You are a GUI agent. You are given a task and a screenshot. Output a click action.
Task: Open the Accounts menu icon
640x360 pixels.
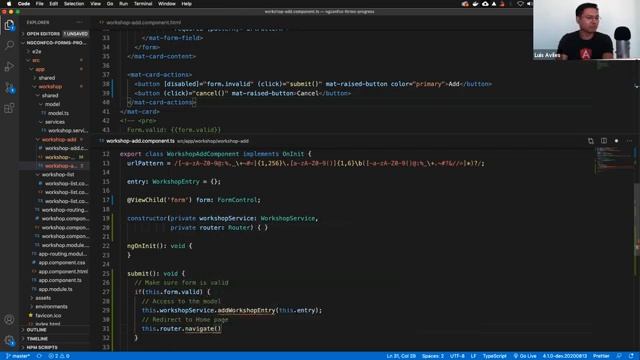click(x=9, y=320)
